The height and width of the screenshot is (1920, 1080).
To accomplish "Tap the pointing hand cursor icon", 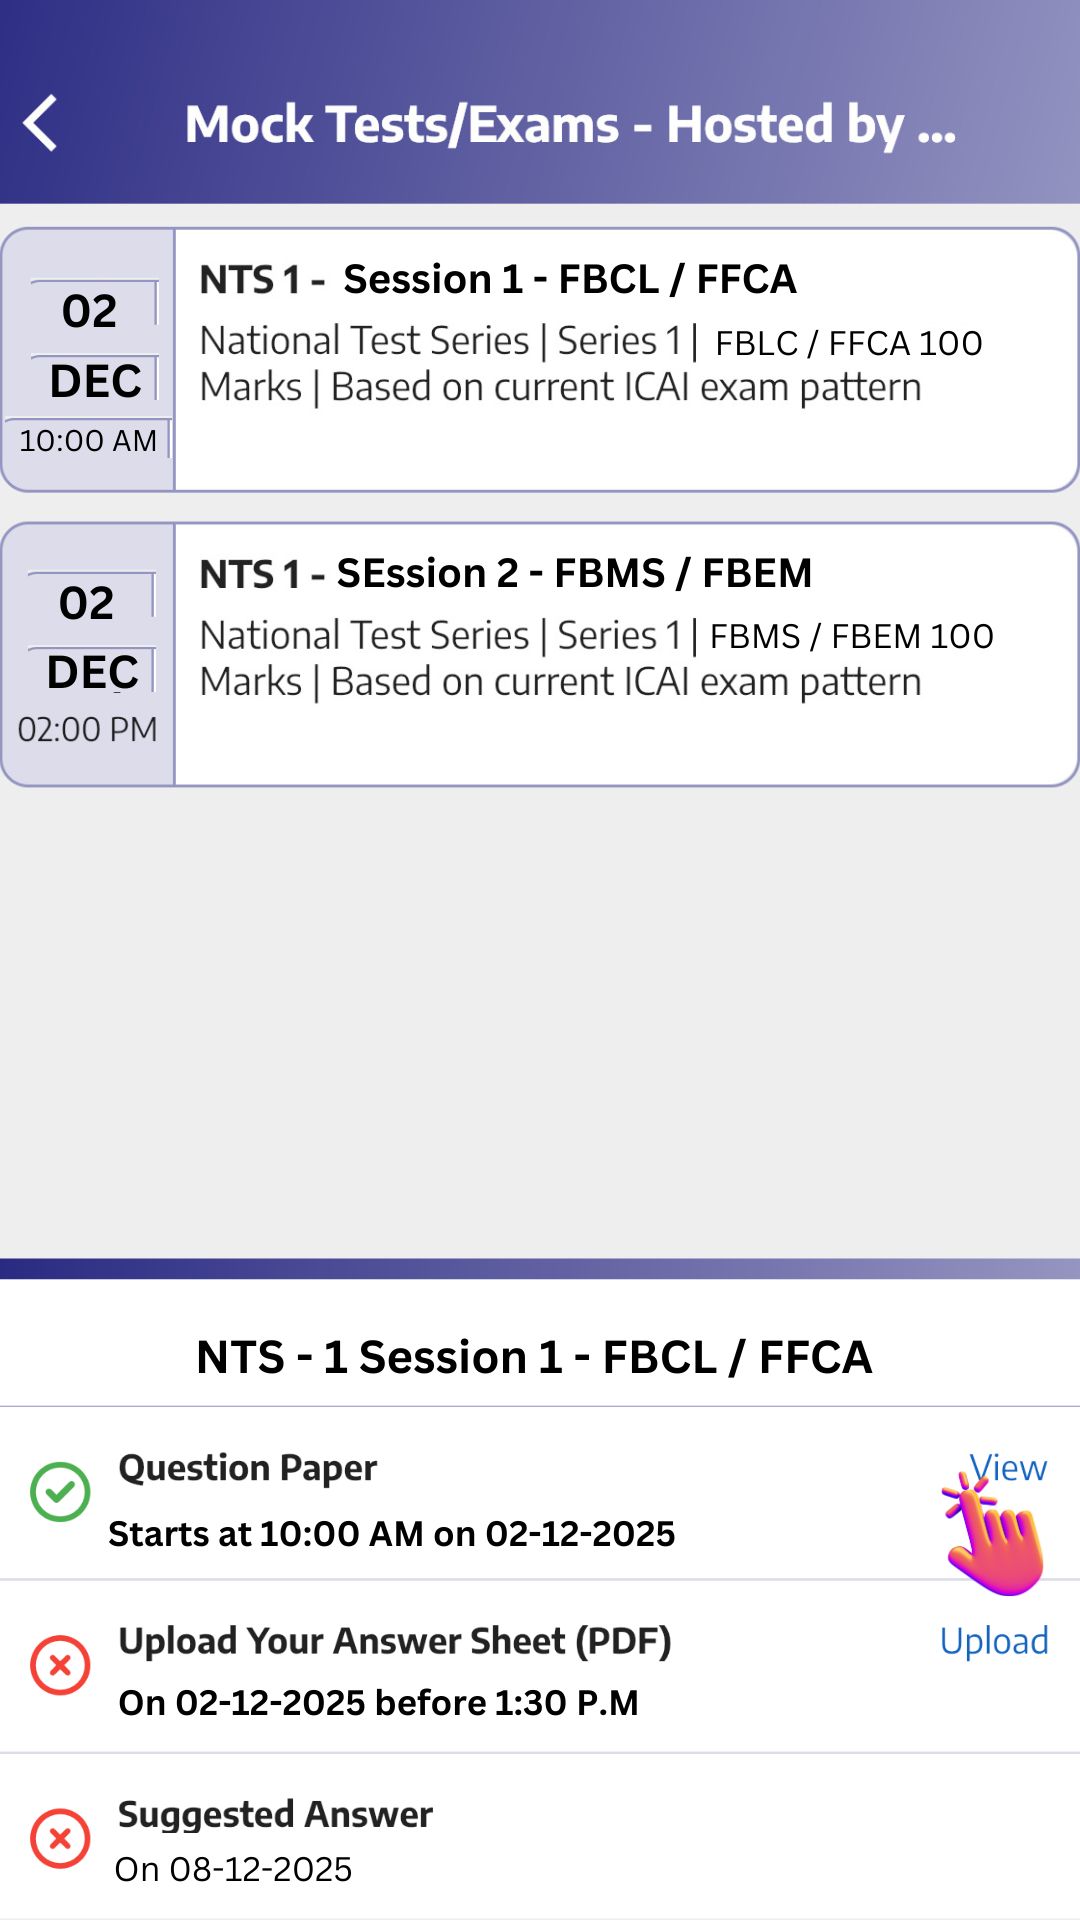I will click(996, 1540).
